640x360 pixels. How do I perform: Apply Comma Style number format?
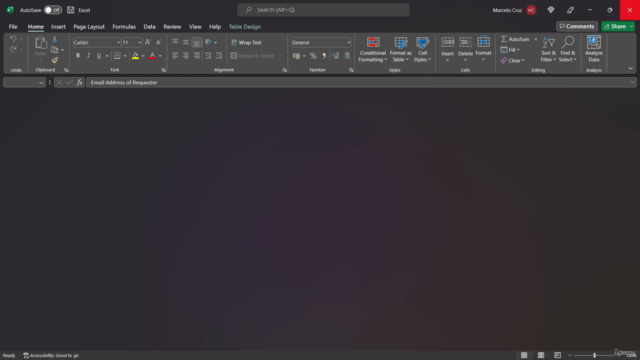tap(324, 56)
